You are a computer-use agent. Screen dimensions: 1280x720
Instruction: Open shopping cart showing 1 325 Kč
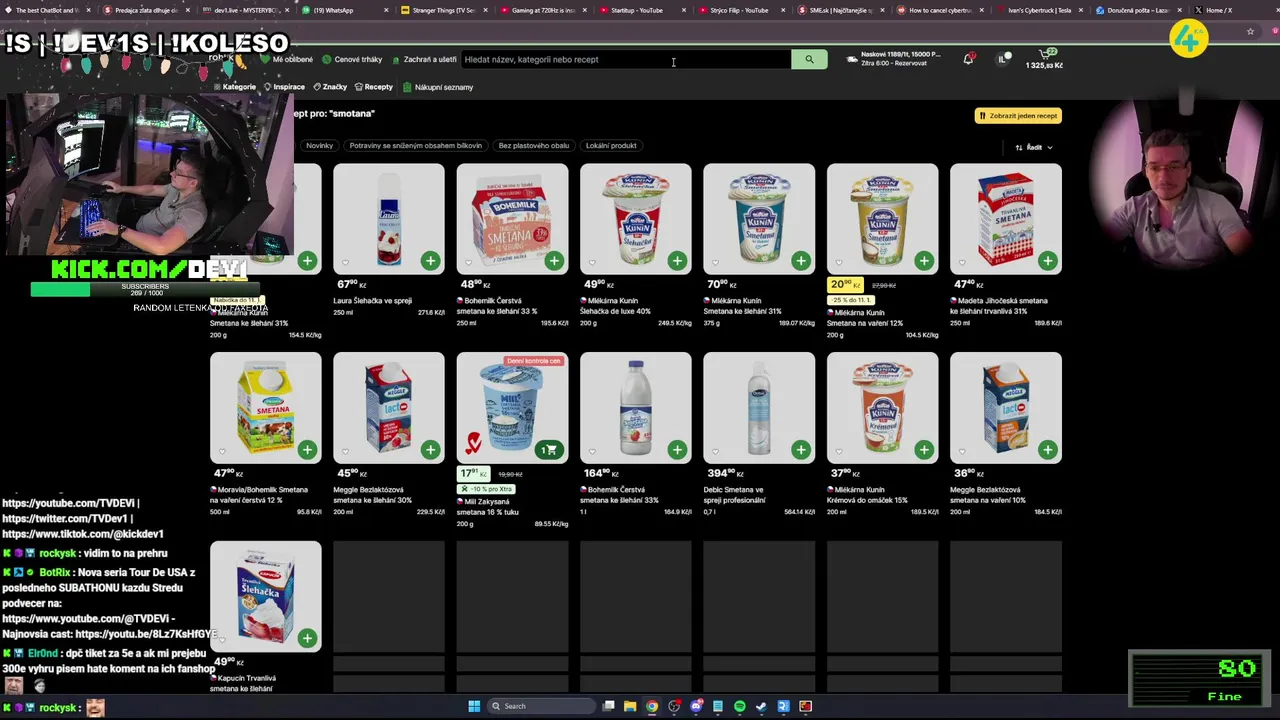[1044, 59]
